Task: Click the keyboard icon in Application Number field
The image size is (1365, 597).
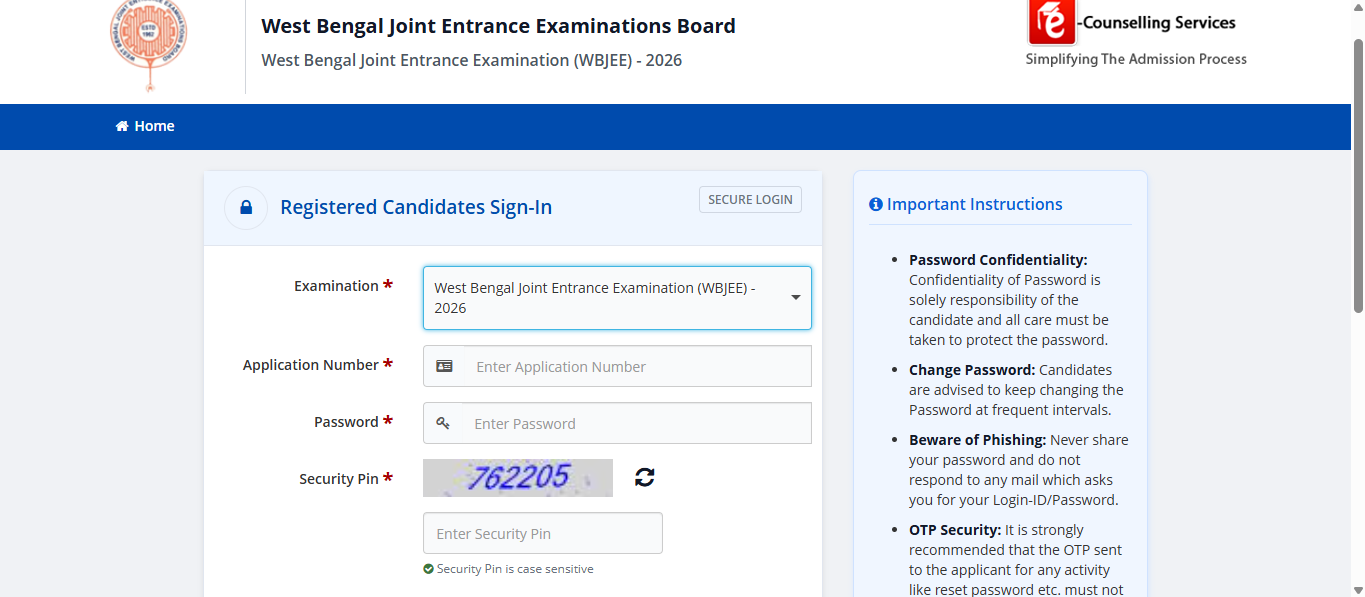Action: tap(444, 365)
